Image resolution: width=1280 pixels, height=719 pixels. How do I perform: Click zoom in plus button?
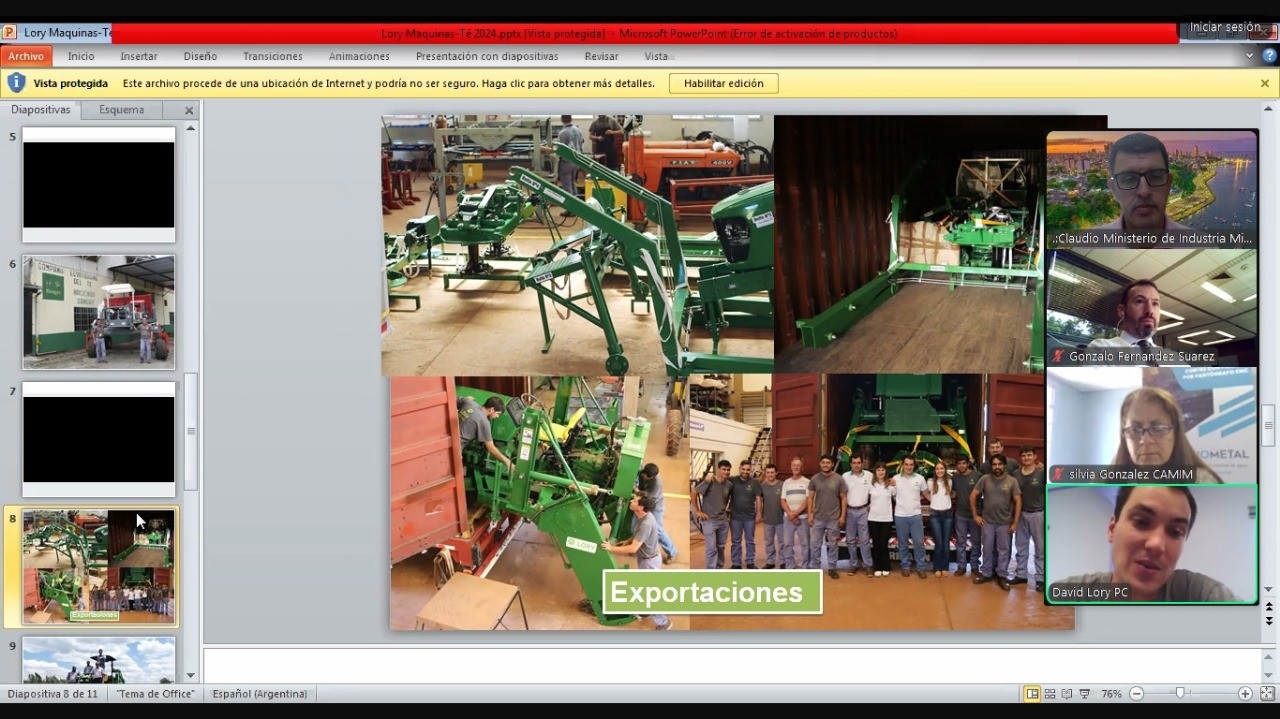click(1245, 694)
